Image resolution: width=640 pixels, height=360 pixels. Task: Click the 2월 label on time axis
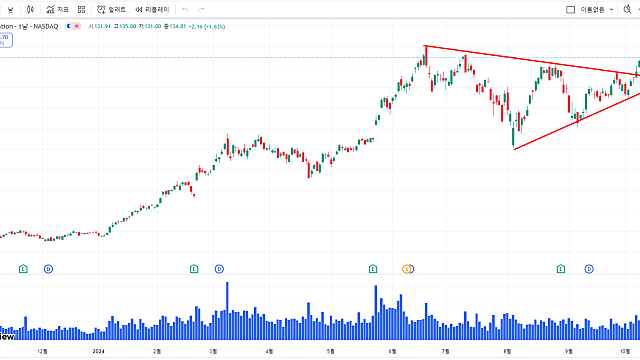(x=157, y=351)
